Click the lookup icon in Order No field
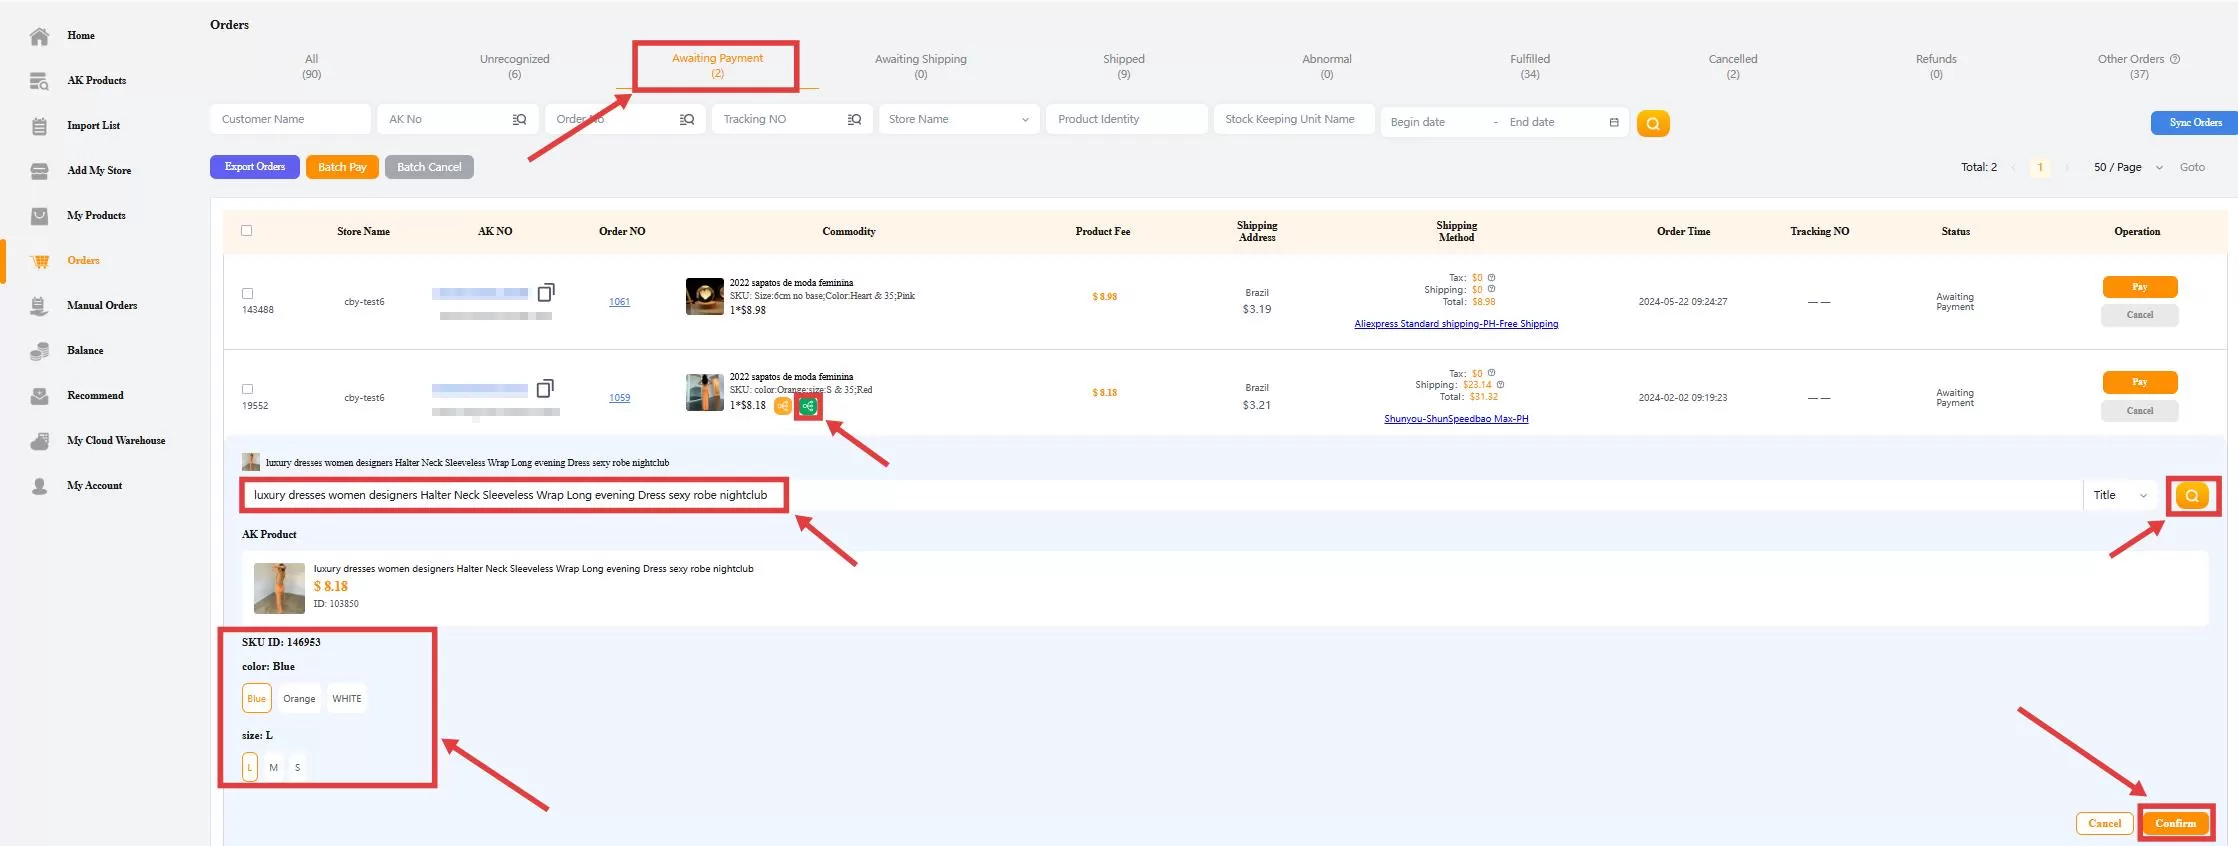The height and width of the screenshot is (846, 2238). coord(687,119)
